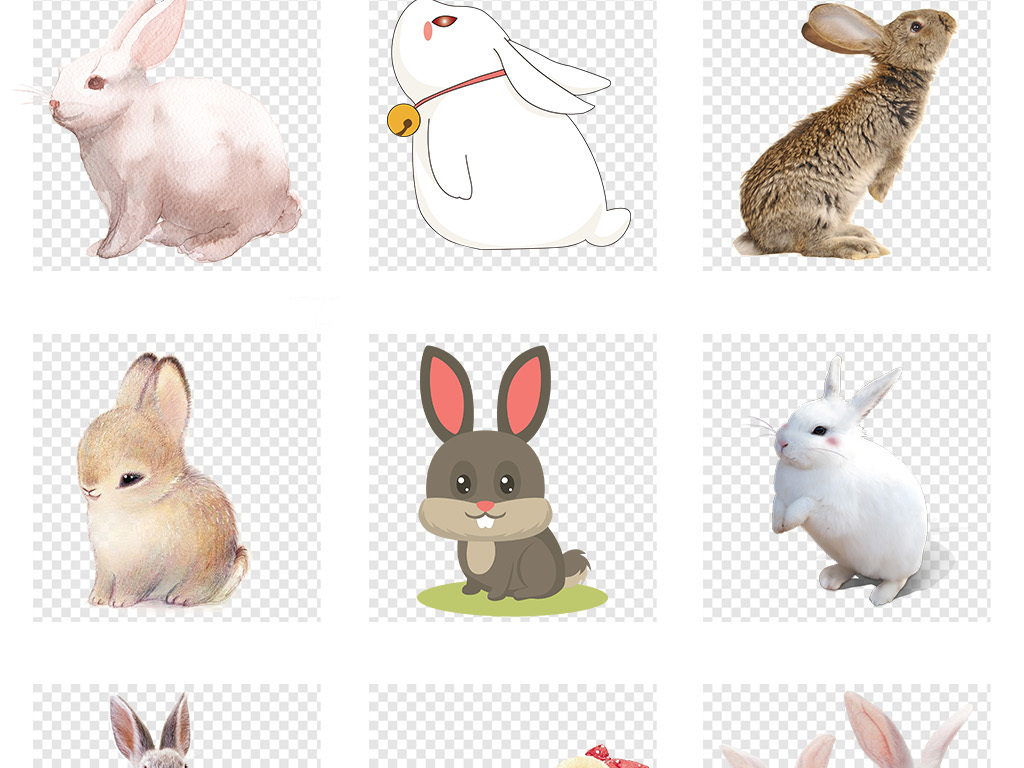Open the cartoon white rabbit with bell

point(513,134)
